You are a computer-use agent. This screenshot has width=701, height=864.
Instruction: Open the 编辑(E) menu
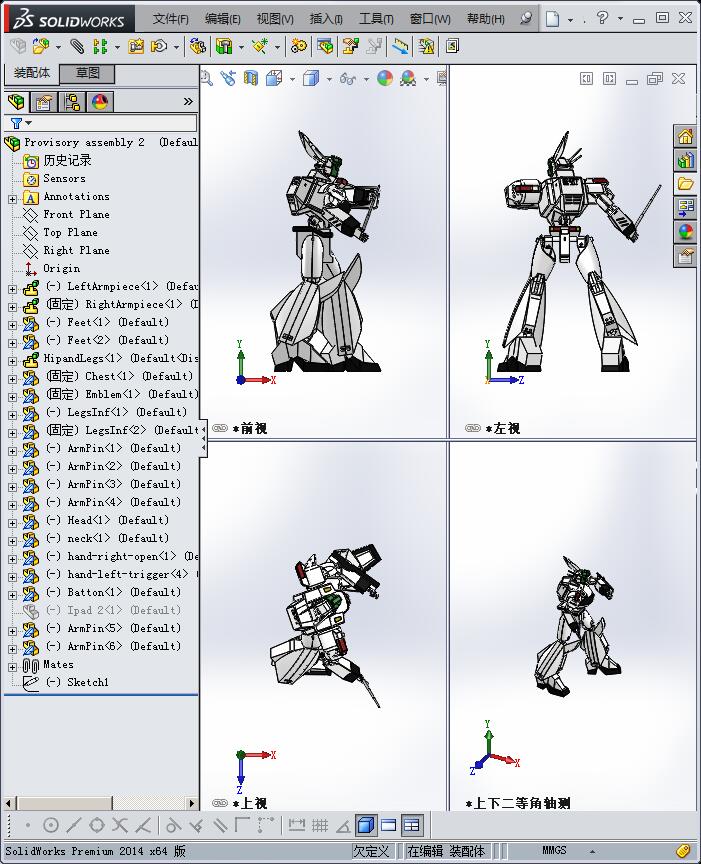pos(222,19)
